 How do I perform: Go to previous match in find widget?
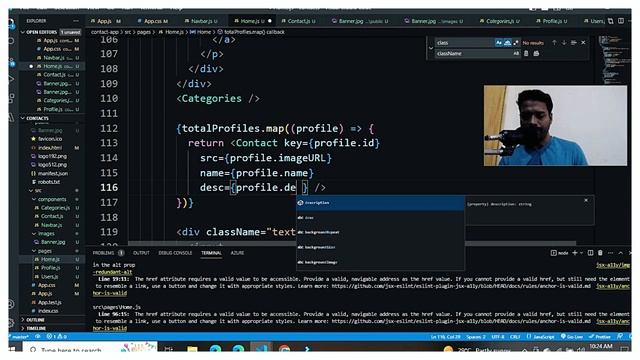554,42
